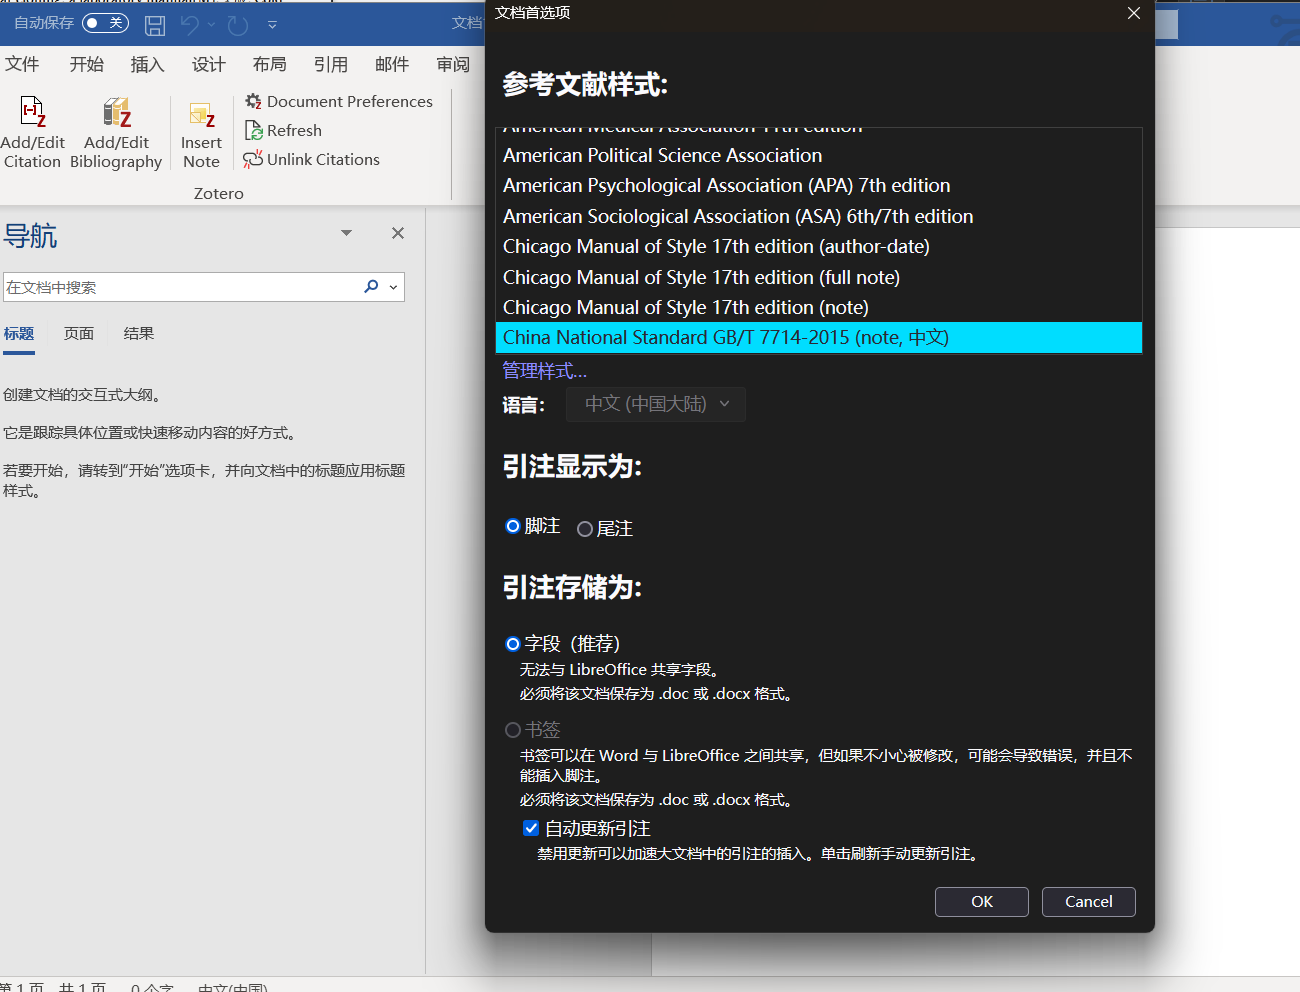Image resolution: width=1300 pixels, height=992 pixels.
Task: Refresh Zotero citations
Action: click(284, 130)
